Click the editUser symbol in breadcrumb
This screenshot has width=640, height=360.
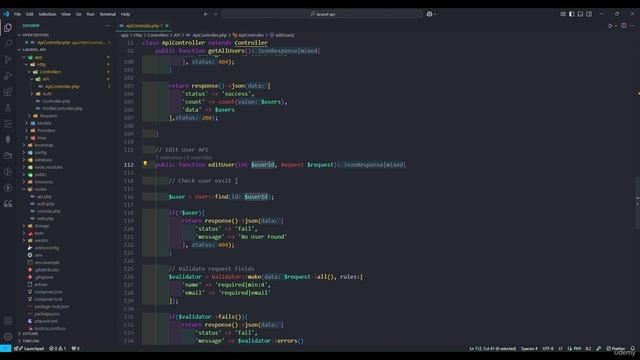pyautogui.click(x=282, y=35)
